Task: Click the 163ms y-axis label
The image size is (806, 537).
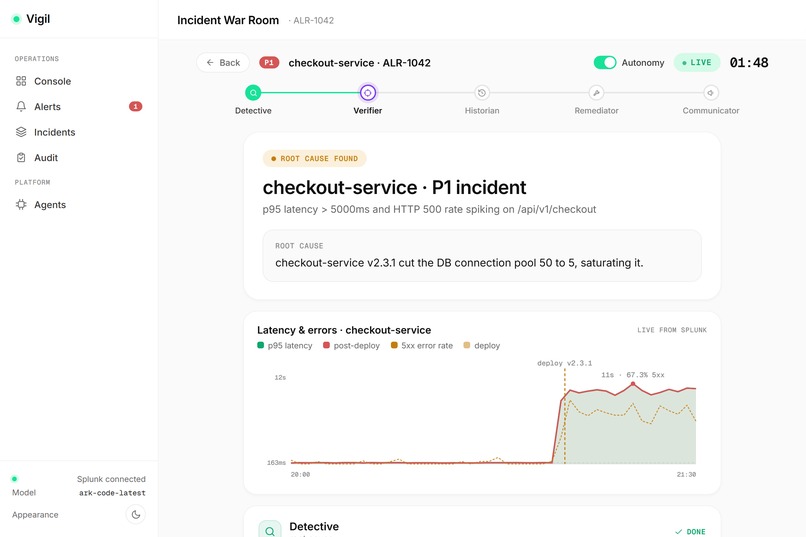Action: click(276, 463)
